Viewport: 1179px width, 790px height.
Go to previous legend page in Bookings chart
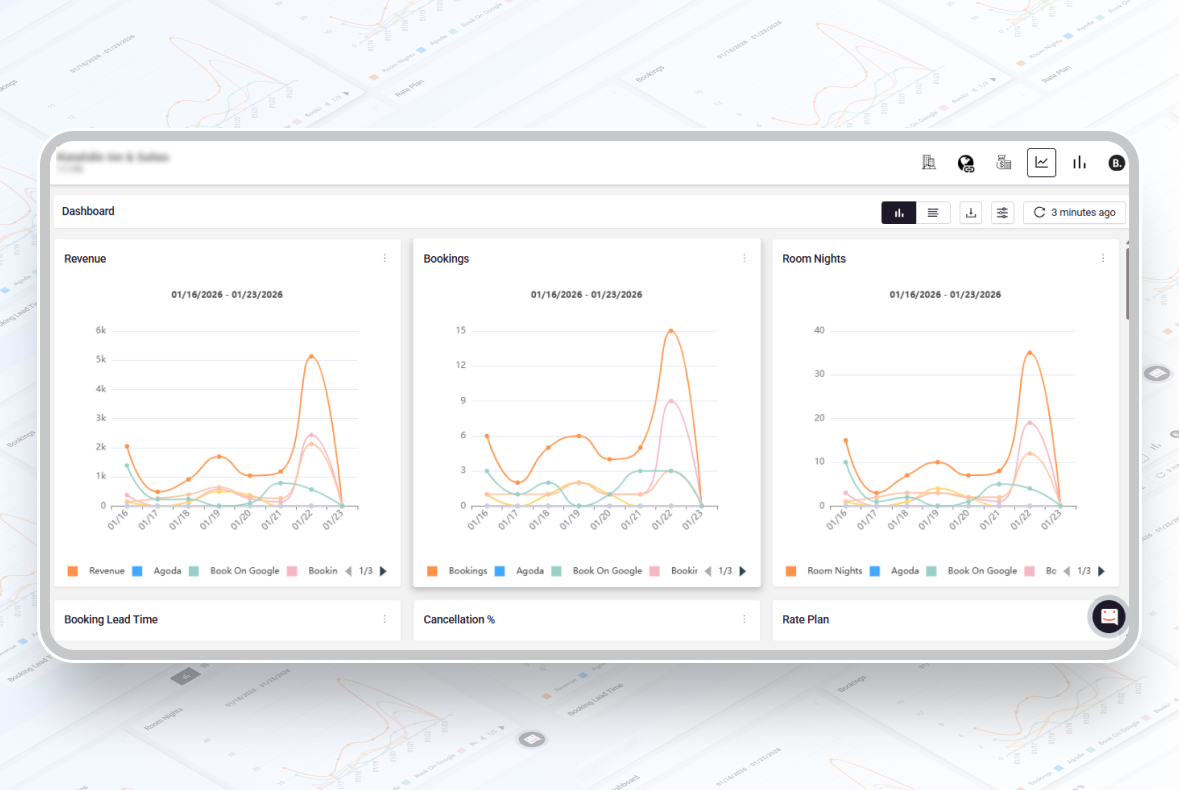coord(708,571)
